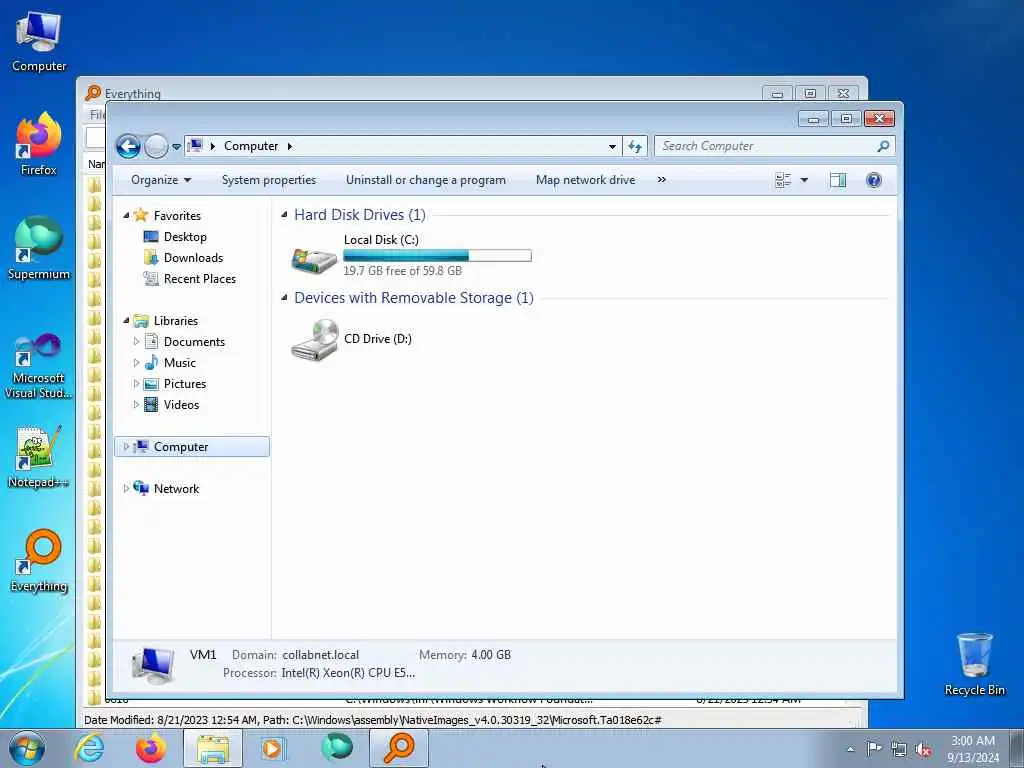Viewport: 1024px width, 768px height.
Task: Select Uninstall or change a program
Action: [426, 180]
